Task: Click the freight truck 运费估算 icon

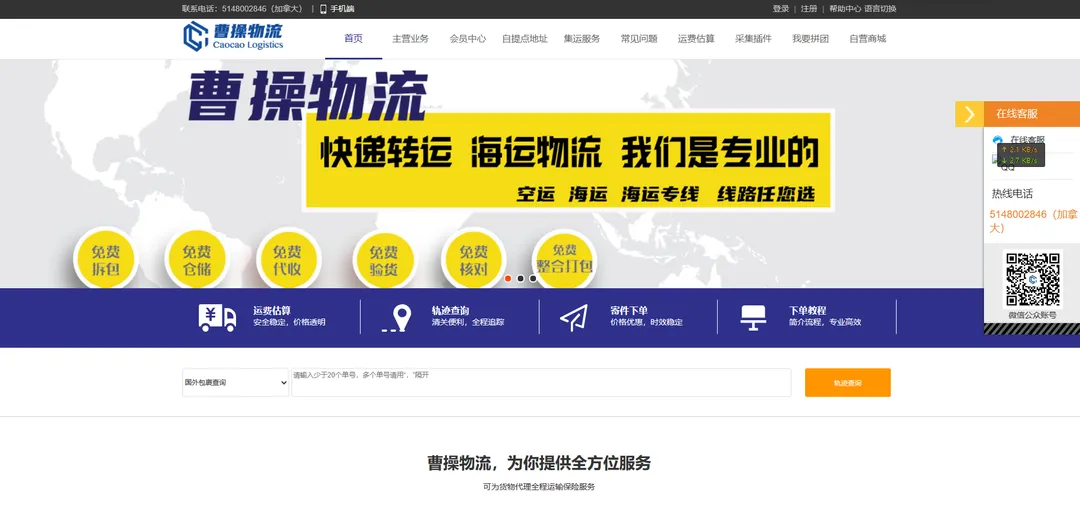Action: (x=217, y=317)
